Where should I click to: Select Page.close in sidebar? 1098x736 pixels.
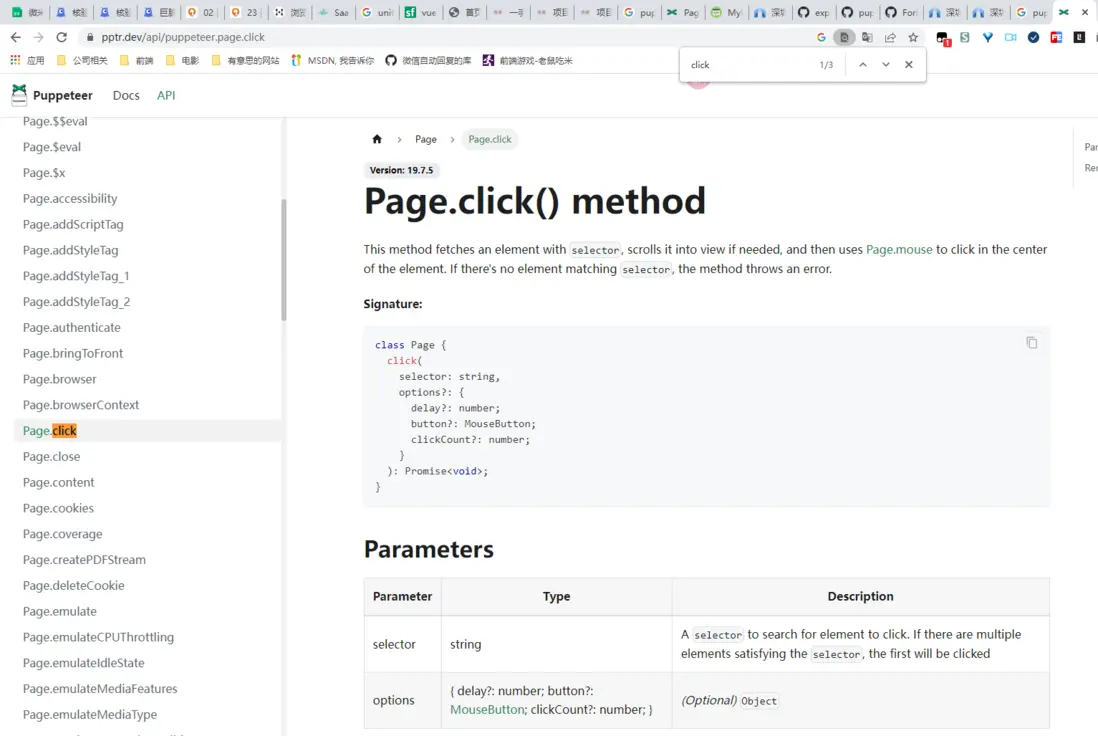[51, 456]
